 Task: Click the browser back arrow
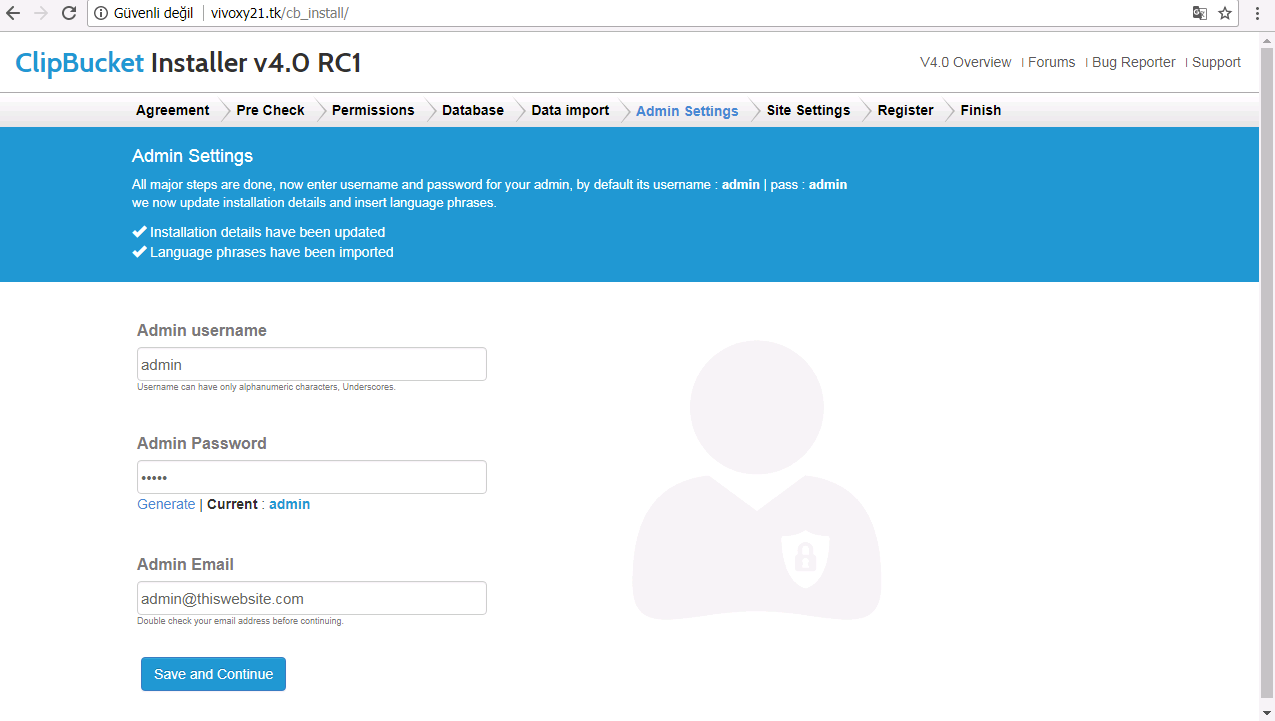pyautogui.click(x=13, y=13)
